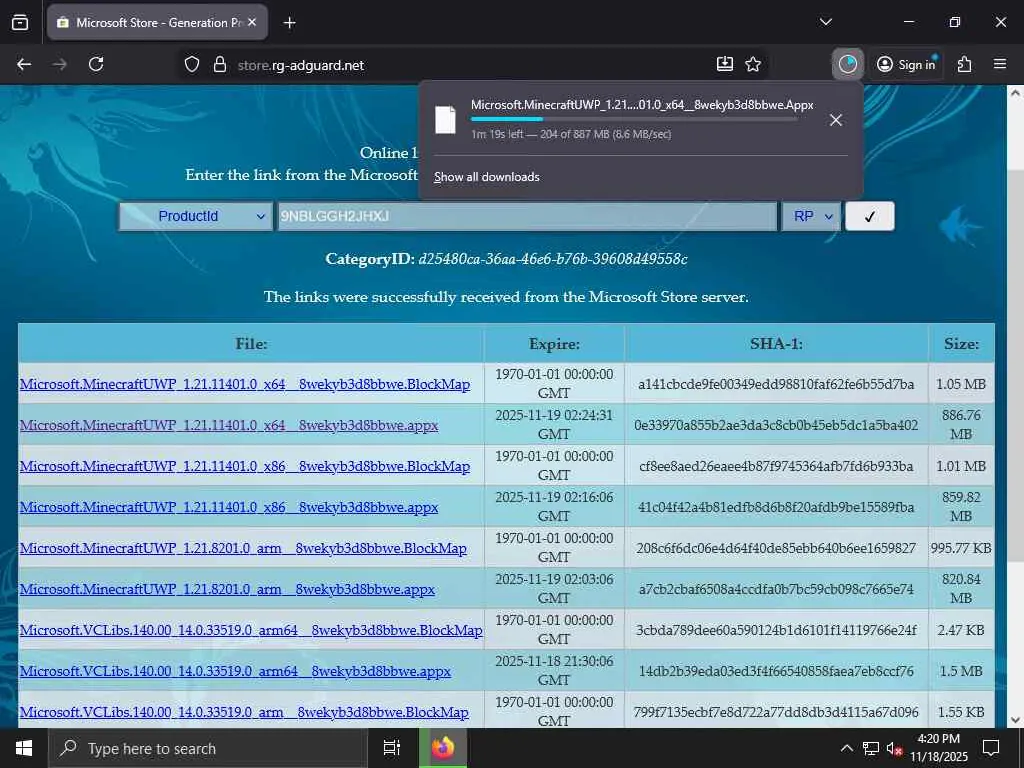Viewport: 1024px width, 768px height.
Task: Submit with the checkmark button
Action: [x=869, y=216]
